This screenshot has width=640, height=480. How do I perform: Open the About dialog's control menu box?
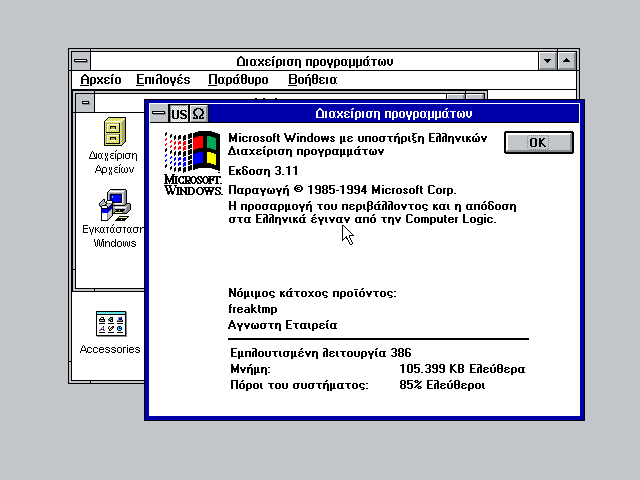[159, 113]
